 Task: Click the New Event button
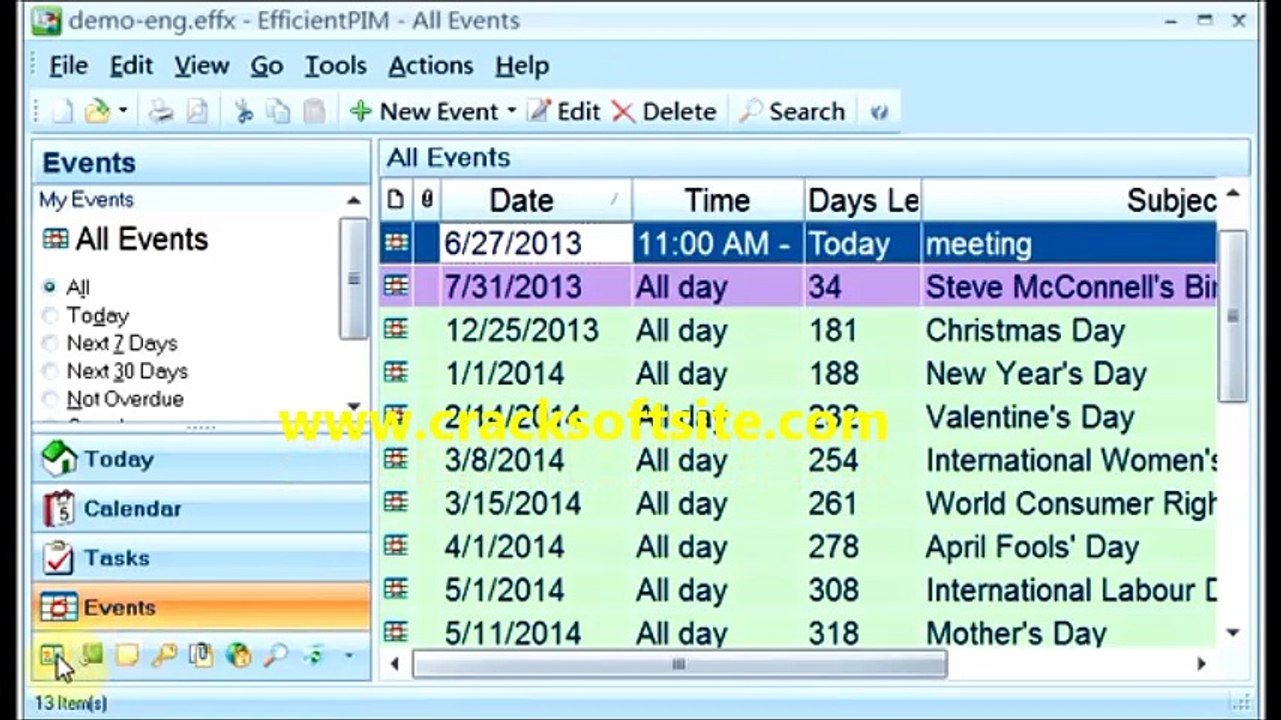tap(424, 111)
